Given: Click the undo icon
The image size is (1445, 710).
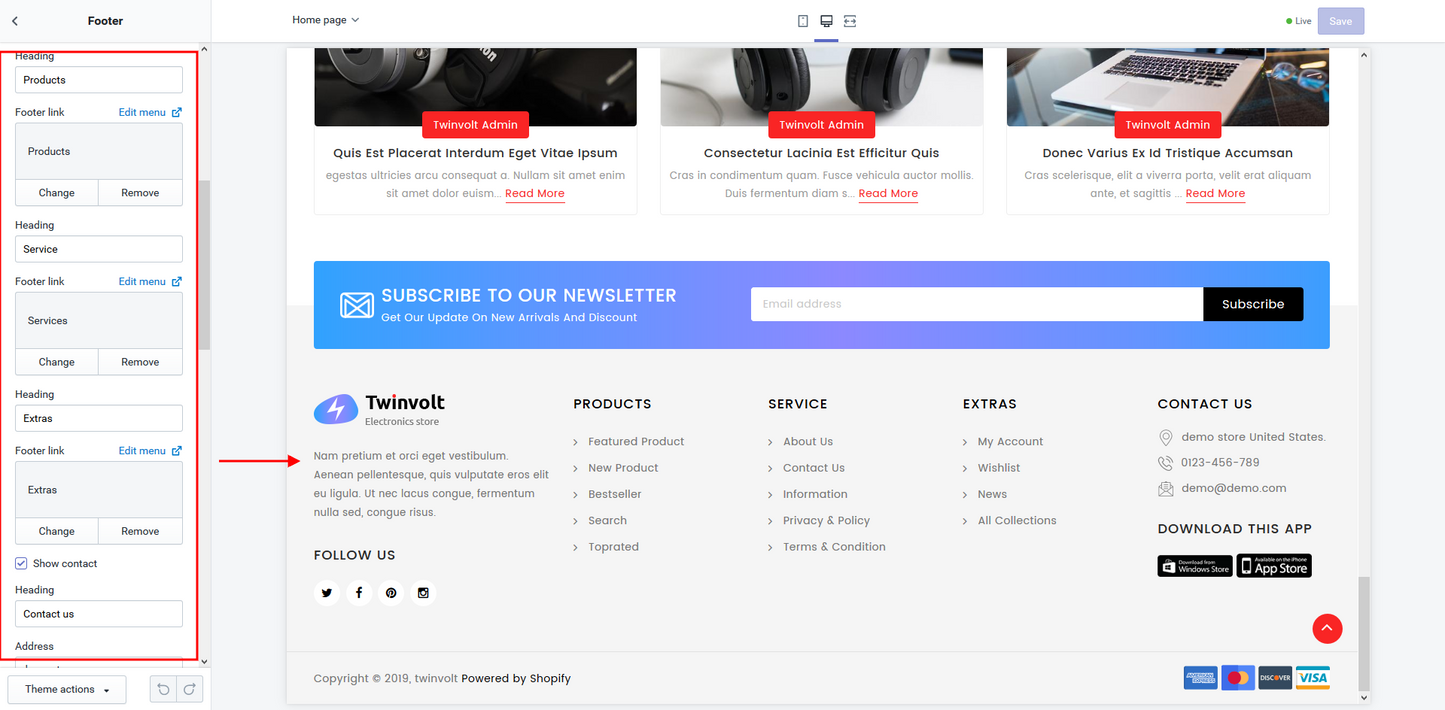Looking at the screenshot, I should 162,689.
